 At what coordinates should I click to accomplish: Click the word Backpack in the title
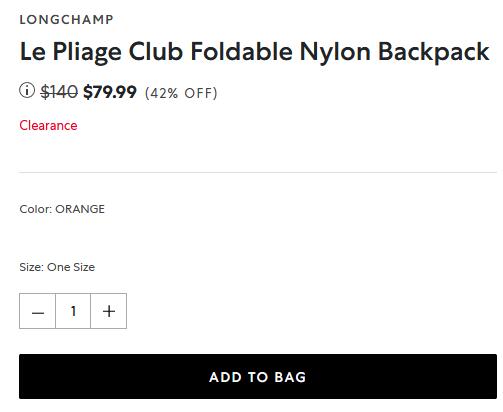click(x=434, y=52)
